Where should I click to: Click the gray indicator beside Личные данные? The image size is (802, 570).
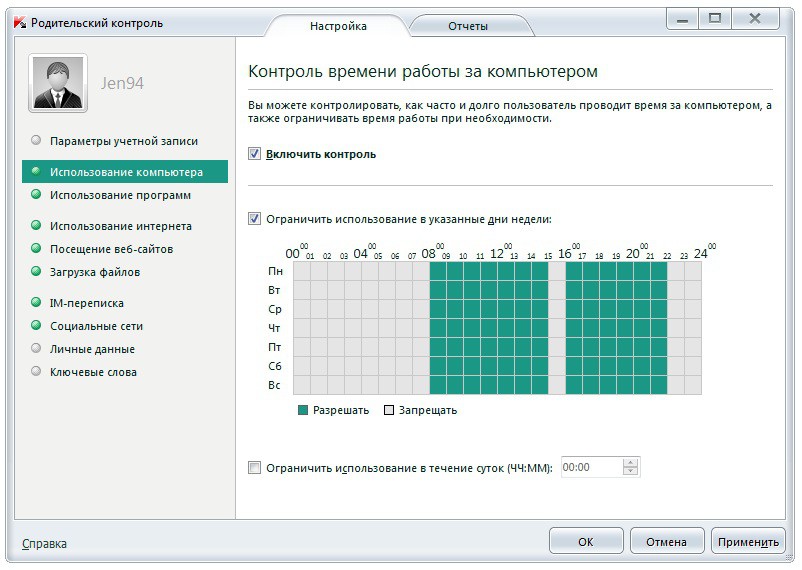(36, 349)
